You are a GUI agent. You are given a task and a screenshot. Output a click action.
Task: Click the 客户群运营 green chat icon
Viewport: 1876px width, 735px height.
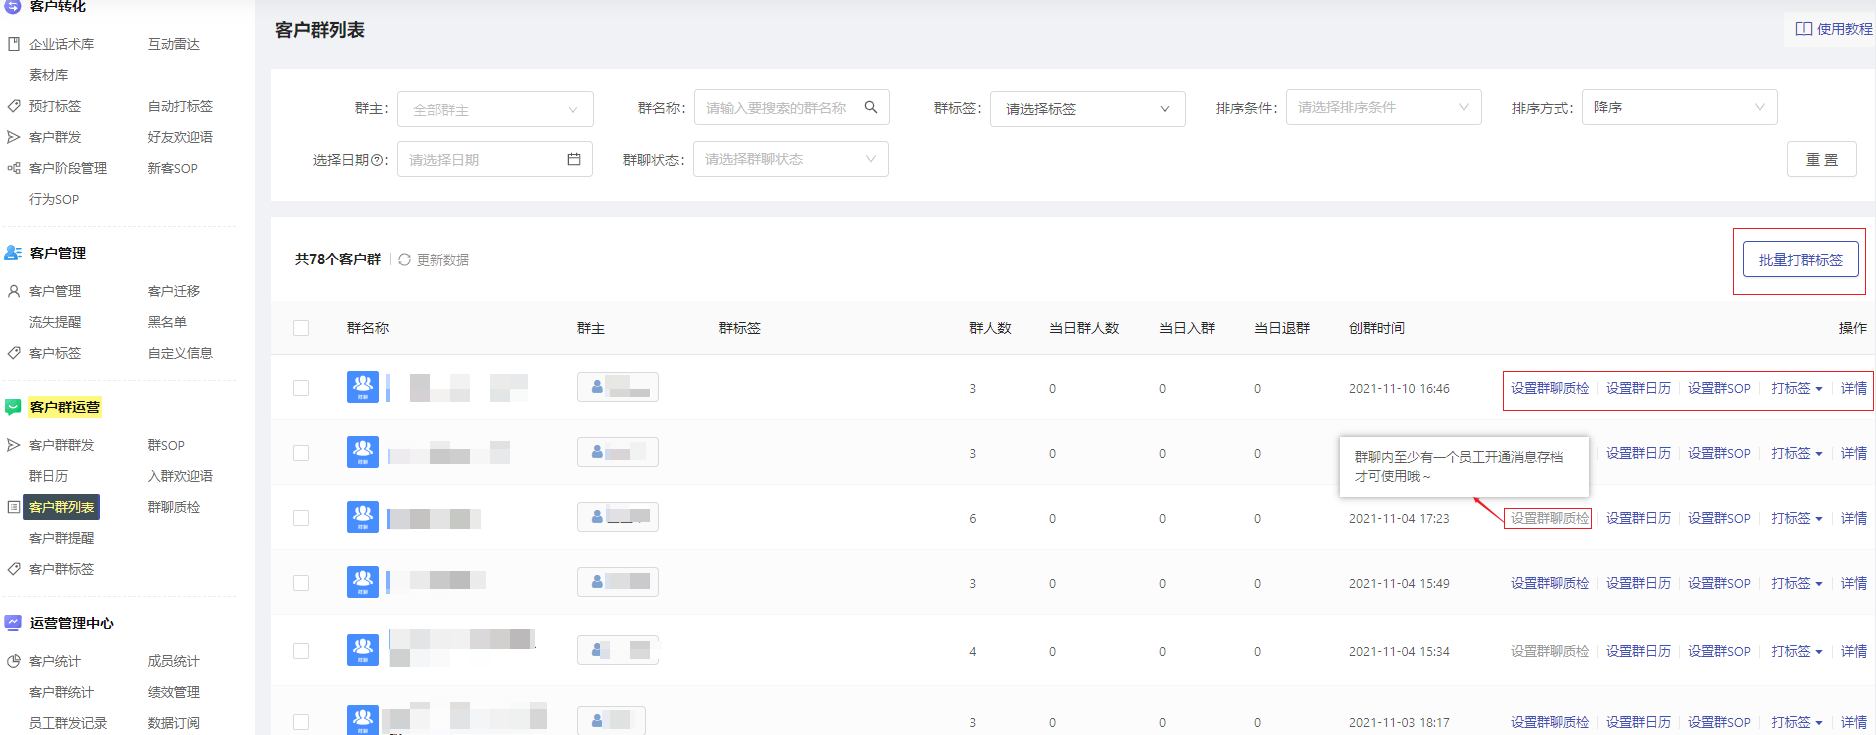(13, 407)
